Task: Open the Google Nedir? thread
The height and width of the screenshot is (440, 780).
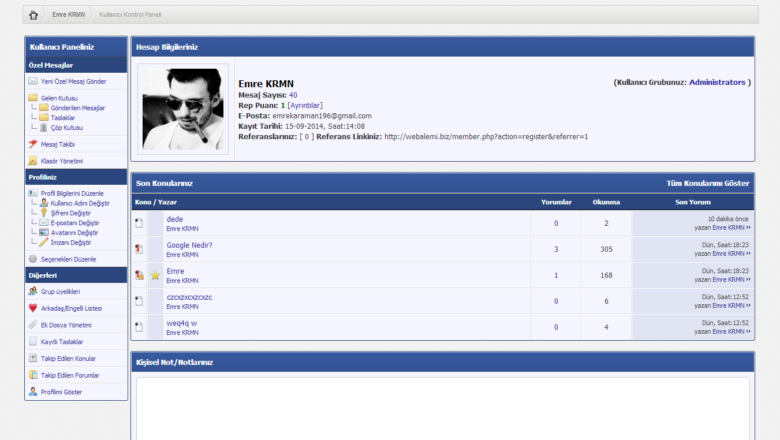Action: (189, 245)
